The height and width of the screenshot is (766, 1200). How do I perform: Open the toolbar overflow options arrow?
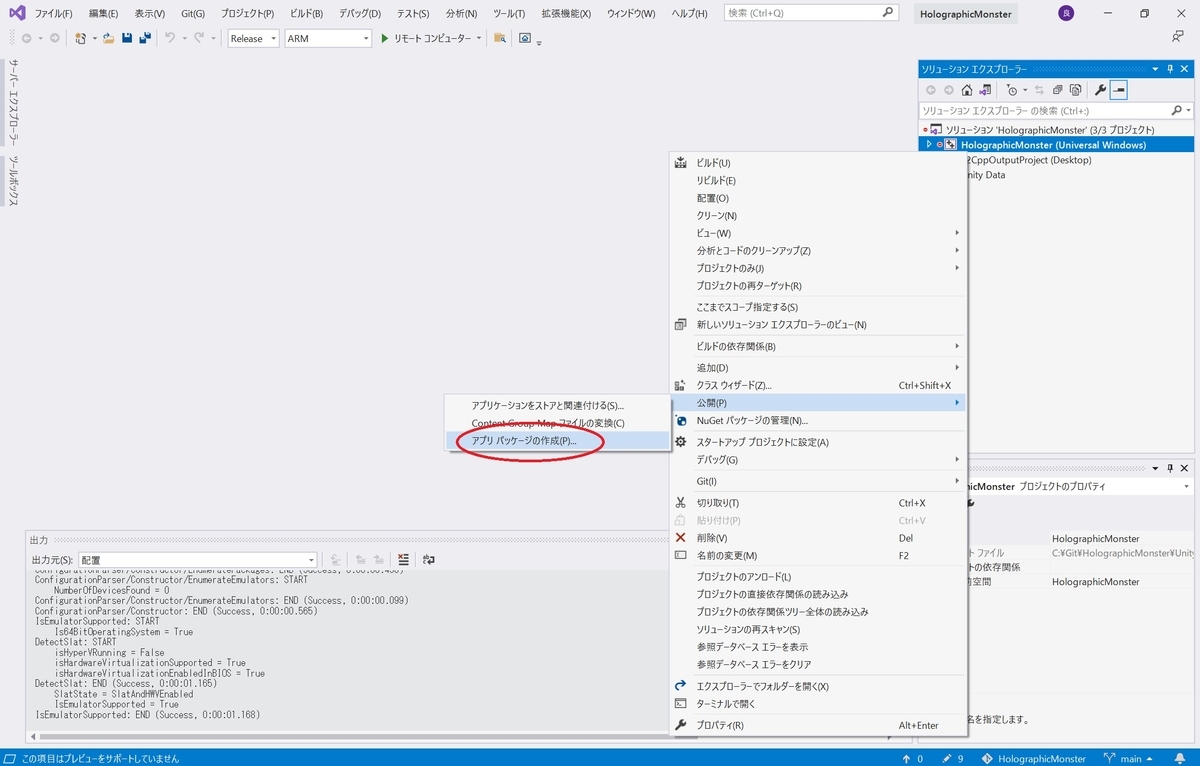539,43
